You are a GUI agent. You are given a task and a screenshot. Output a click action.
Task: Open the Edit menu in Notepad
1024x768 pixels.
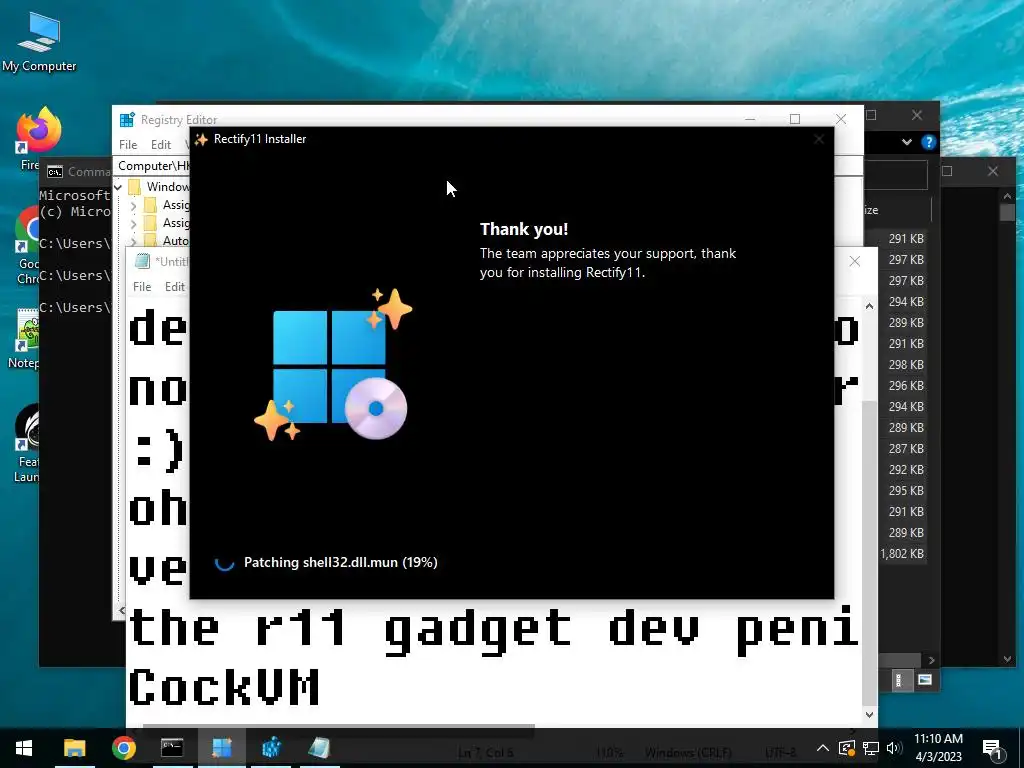point(174,287)
